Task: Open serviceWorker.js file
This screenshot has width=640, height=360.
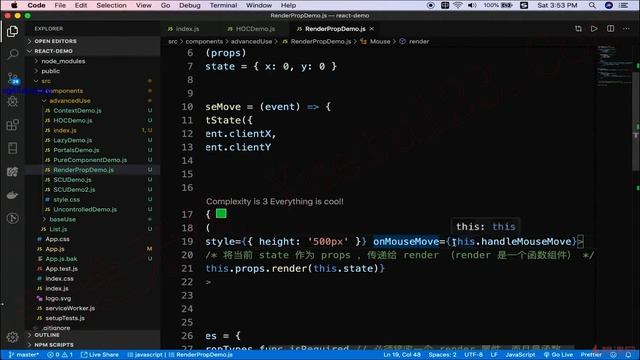Action: click(70, 308)
